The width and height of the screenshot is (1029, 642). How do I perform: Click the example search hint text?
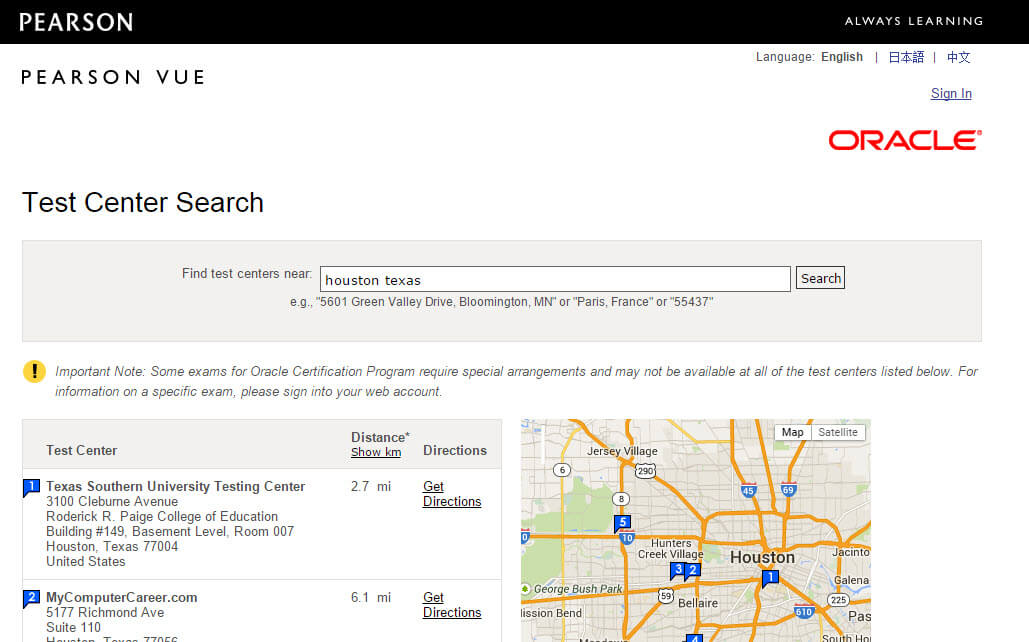coord(501,302)
